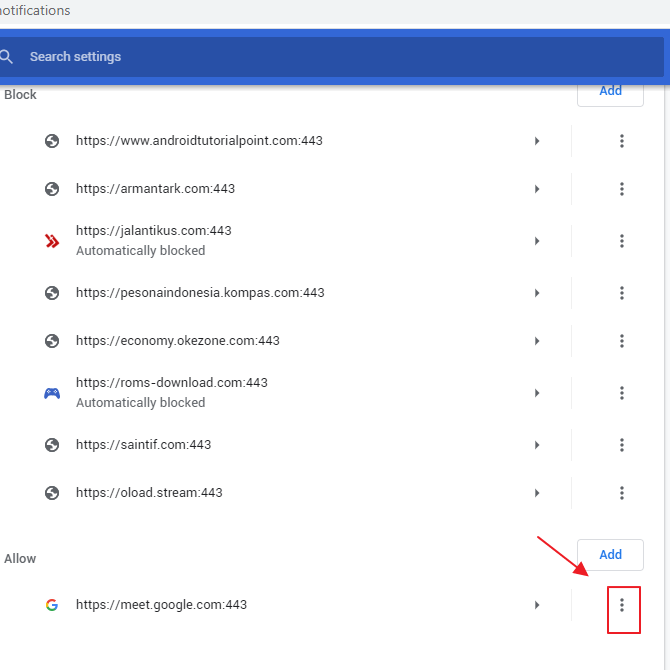This screenshot has height=670, width=670.
Task: Open three-dot menu for economy.okezone.com
Action: point(621,341)
